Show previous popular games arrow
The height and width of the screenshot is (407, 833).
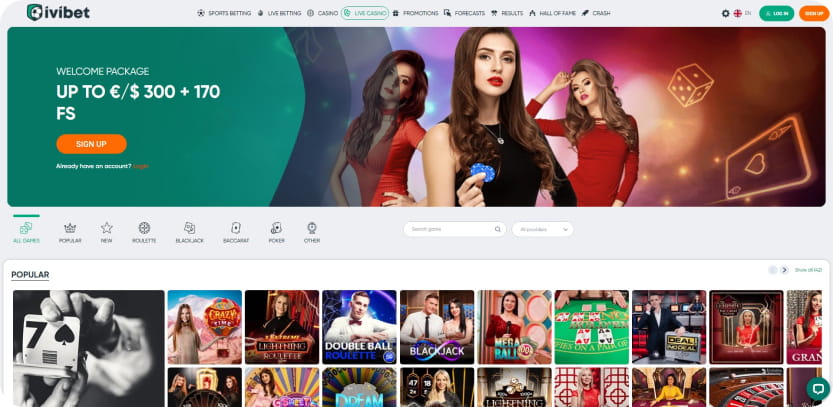pos(772,270)
